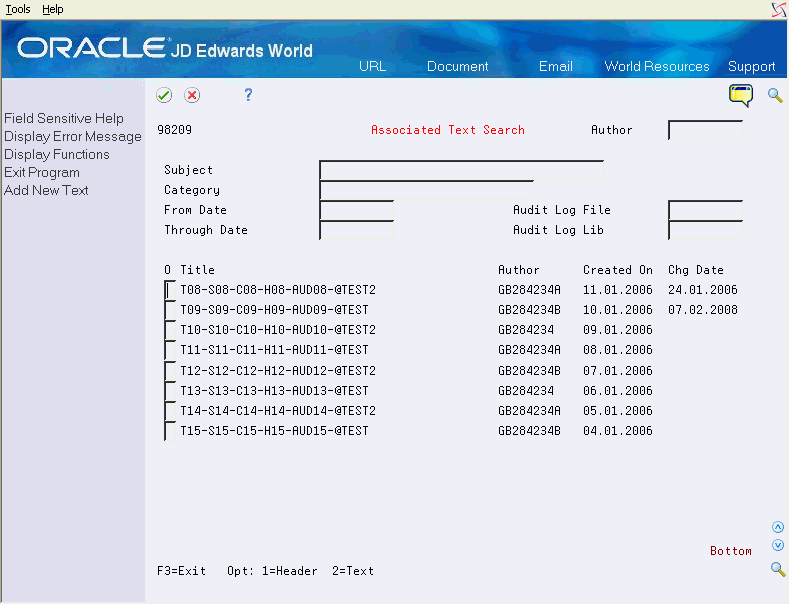Focus the Audit Log Lib field

click(705, 230)
